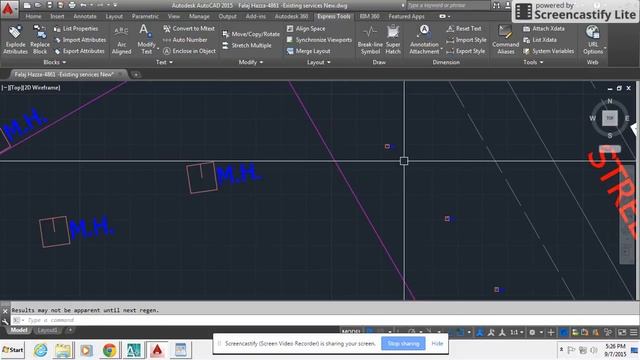640x360 pixels.
Task: Click the New file icon in quick access toolbar
Action: tap(27, 5)
